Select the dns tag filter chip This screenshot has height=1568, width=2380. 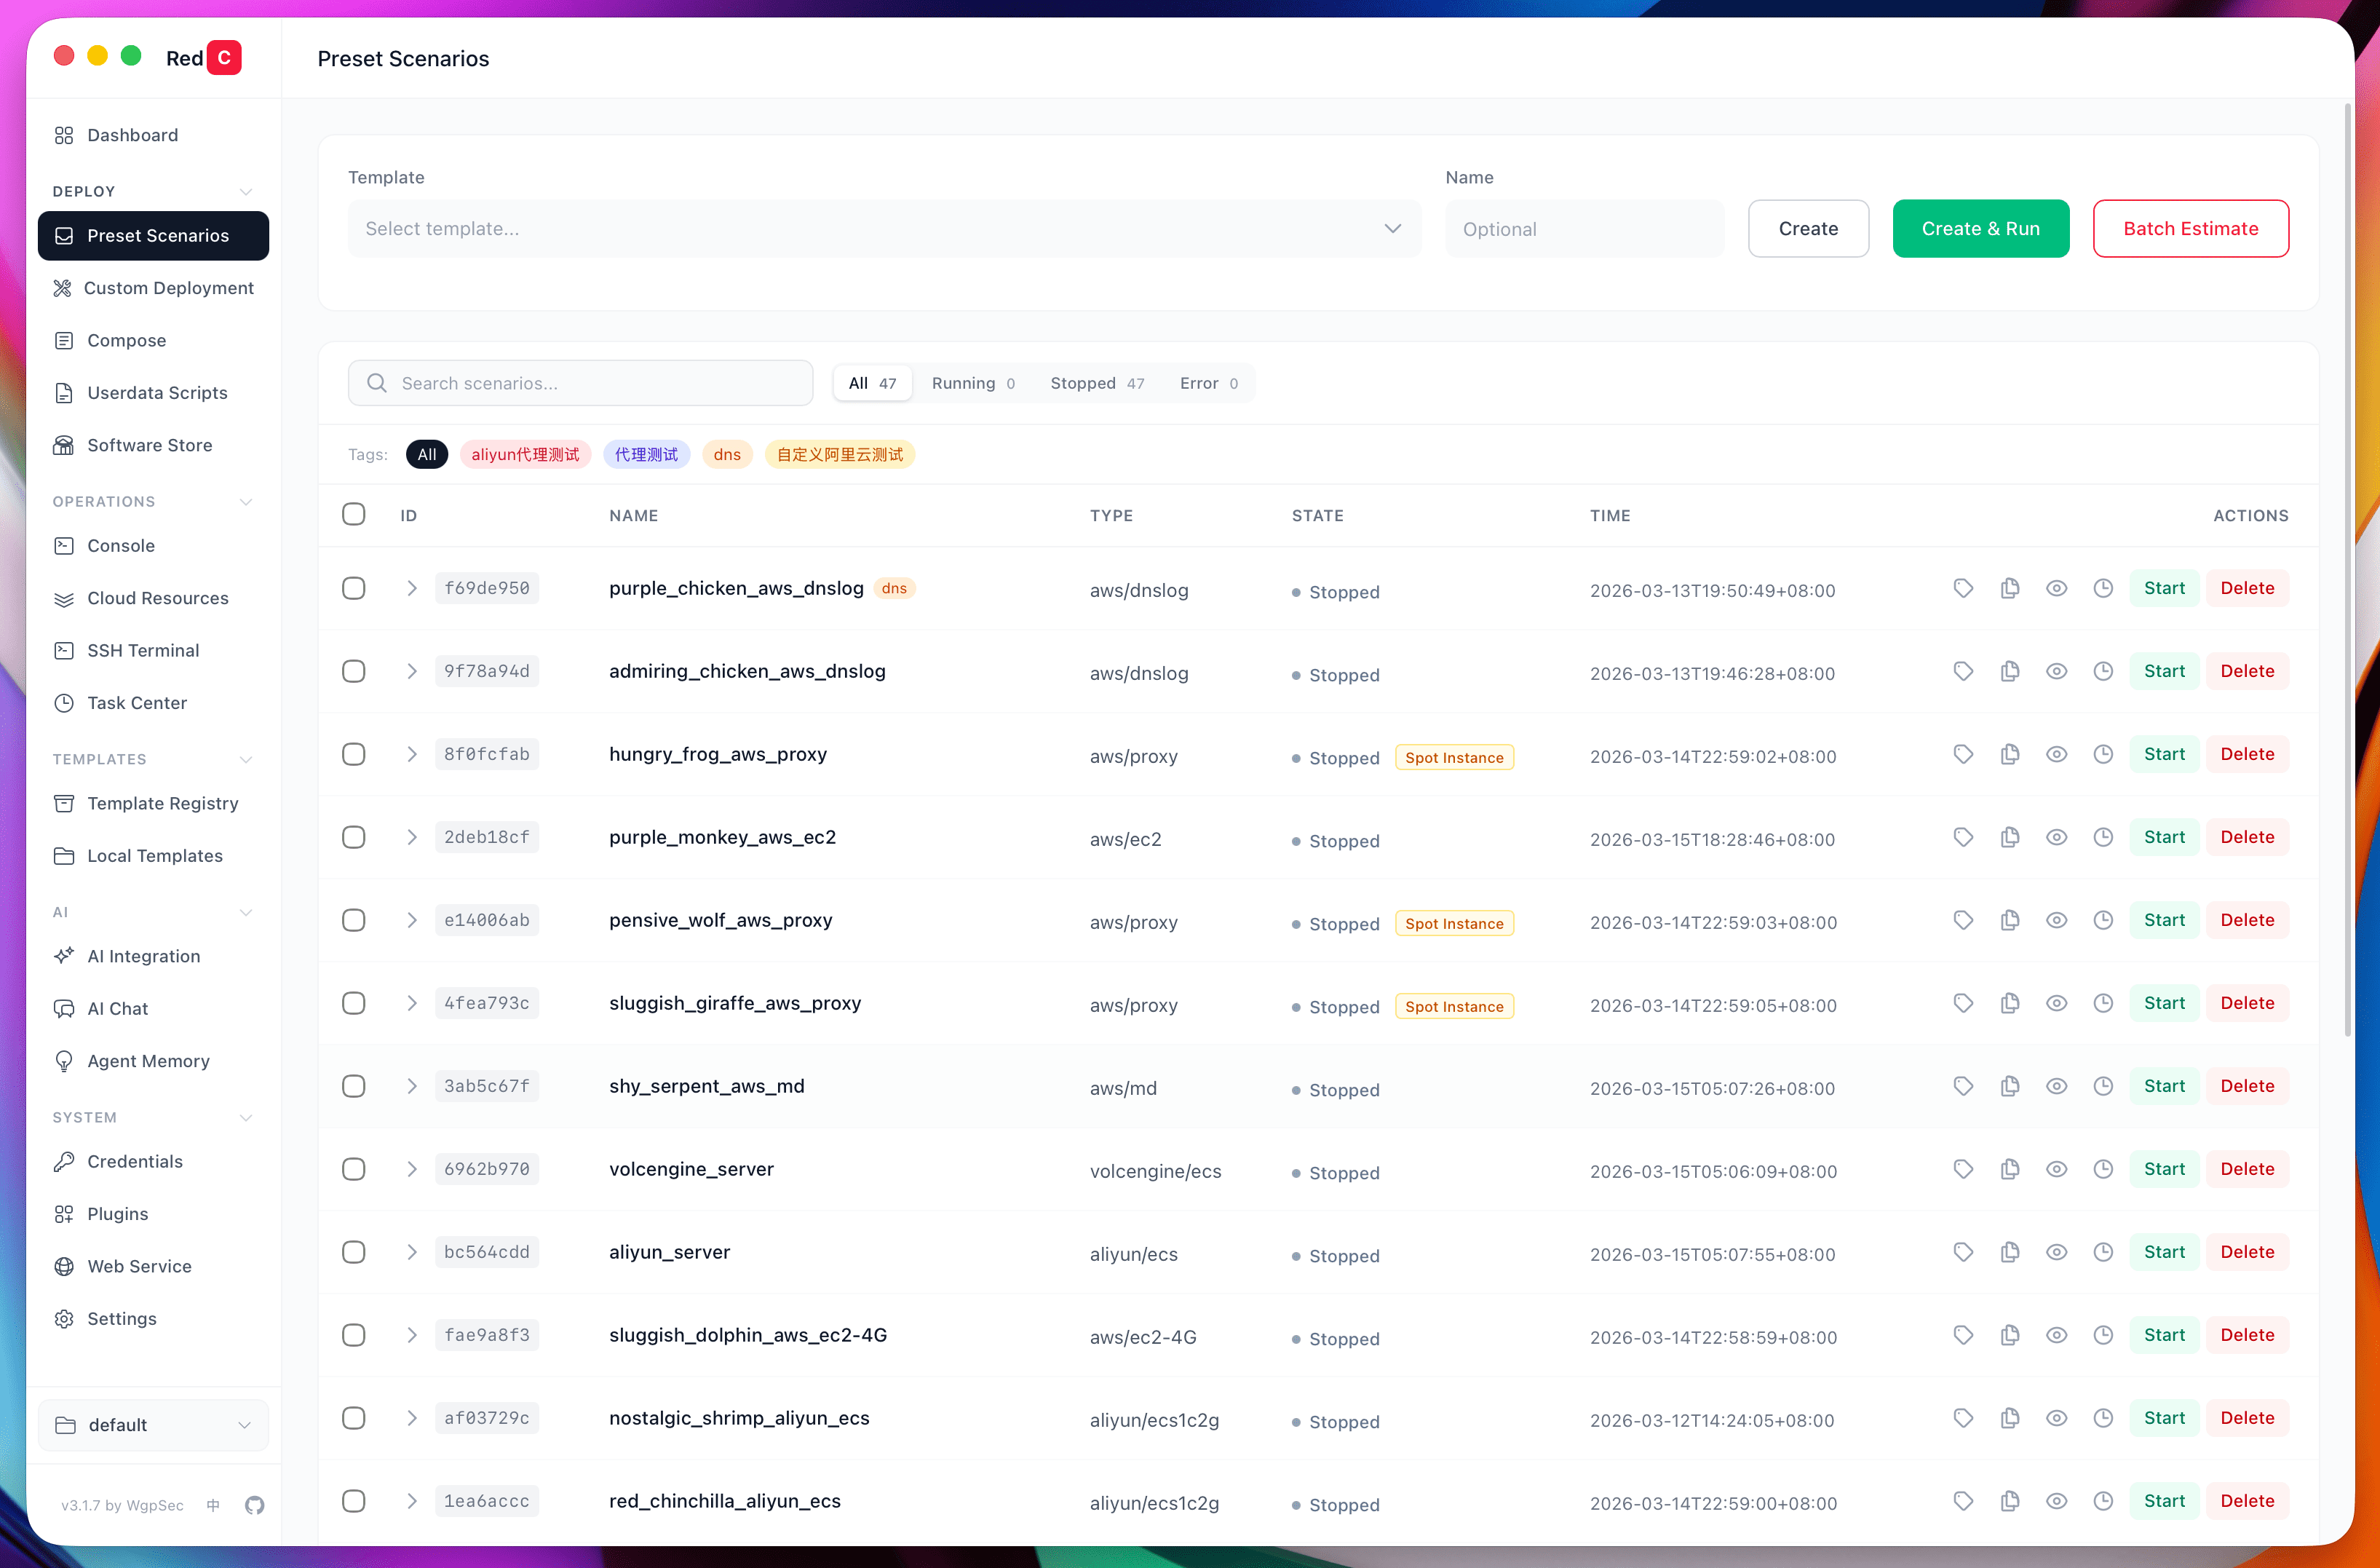(727, 454)
